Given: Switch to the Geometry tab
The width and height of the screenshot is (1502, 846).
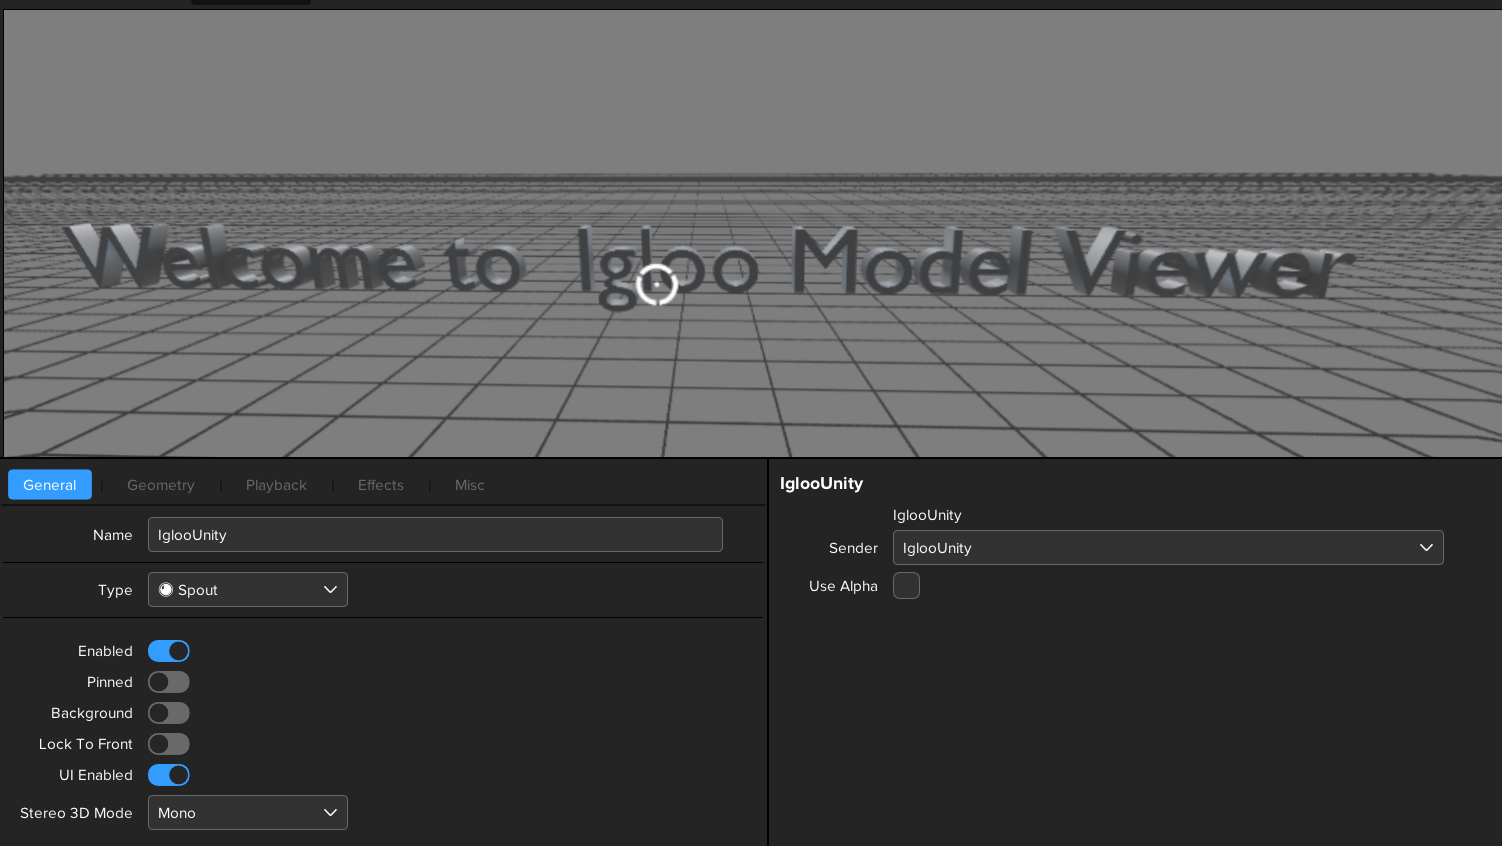Looking at the screenshot, I should [x=161, y=485].
